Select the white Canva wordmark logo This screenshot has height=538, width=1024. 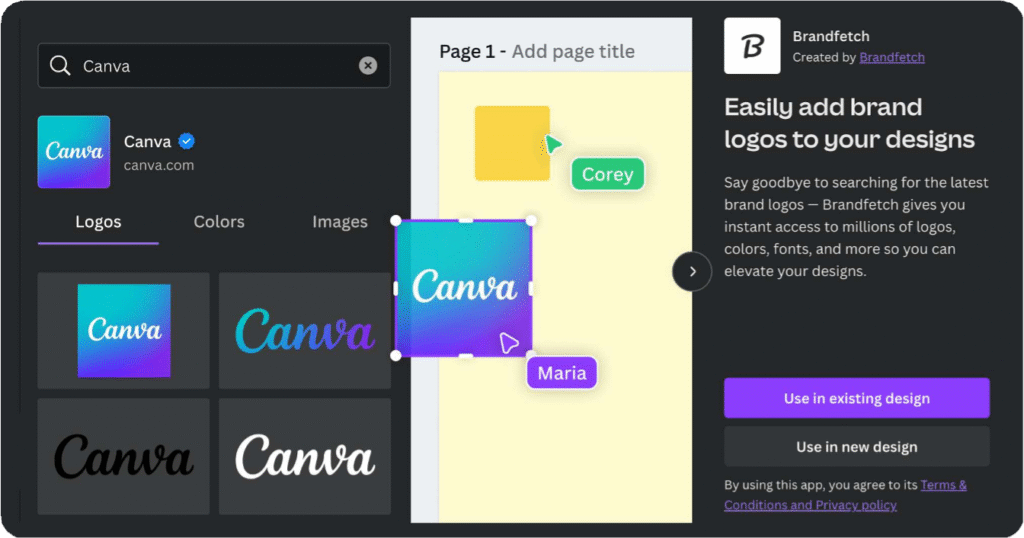coord(304,456)
